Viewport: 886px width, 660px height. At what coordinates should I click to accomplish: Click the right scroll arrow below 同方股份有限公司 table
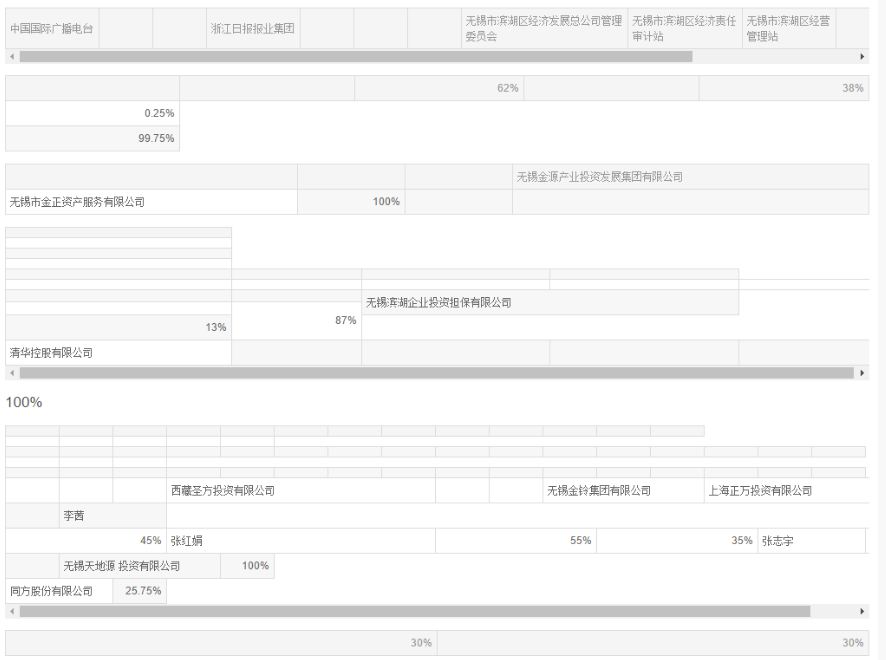pyautogui.click(x=862, y=611)
